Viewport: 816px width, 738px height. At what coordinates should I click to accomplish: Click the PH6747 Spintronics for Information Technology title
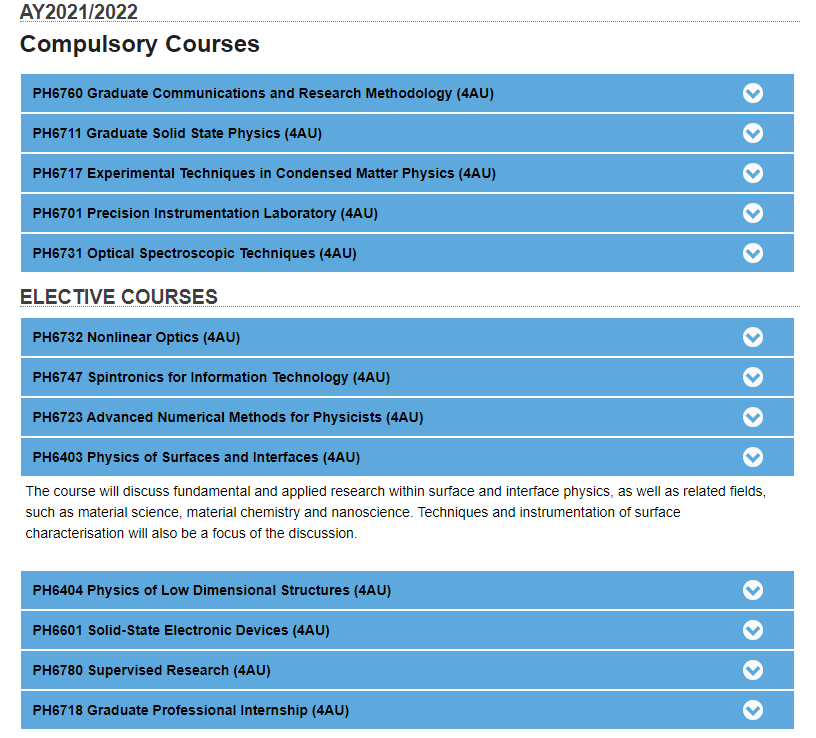[211, 377]
